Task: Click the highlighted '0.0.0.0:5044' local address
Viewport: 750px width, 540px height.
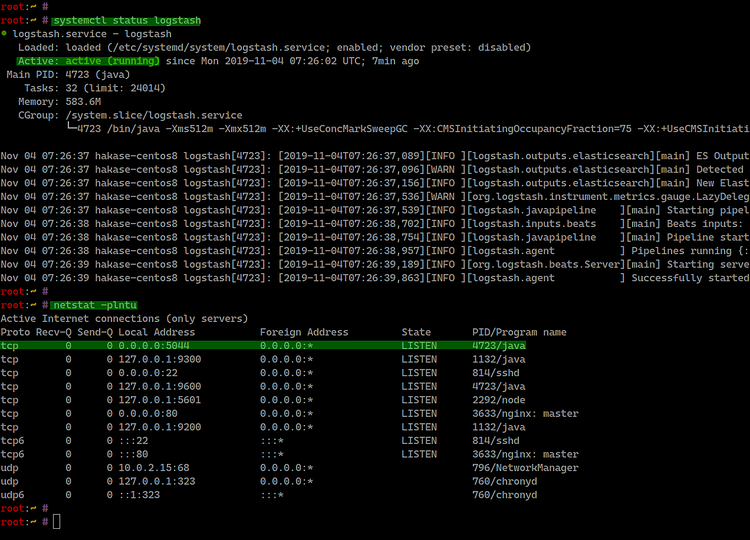Action: (154, 346)
